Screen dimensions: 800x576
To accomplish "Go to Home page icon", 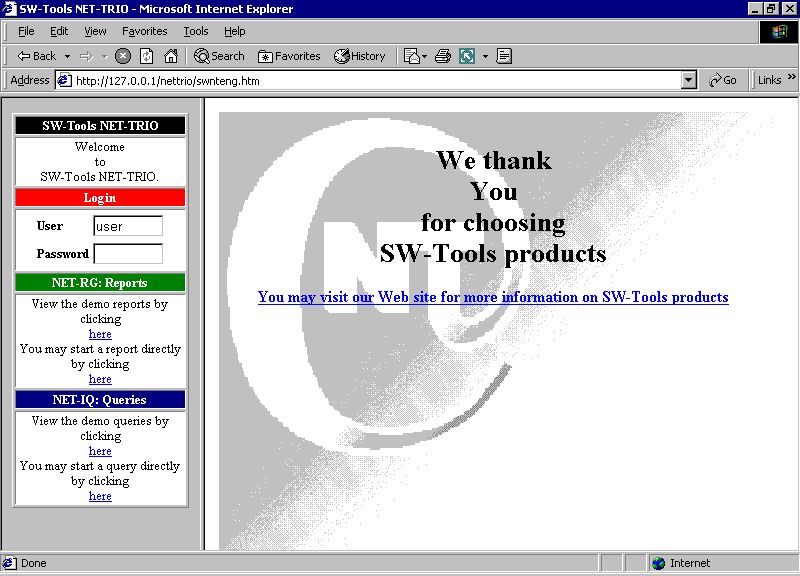I will tap(171, 56).
